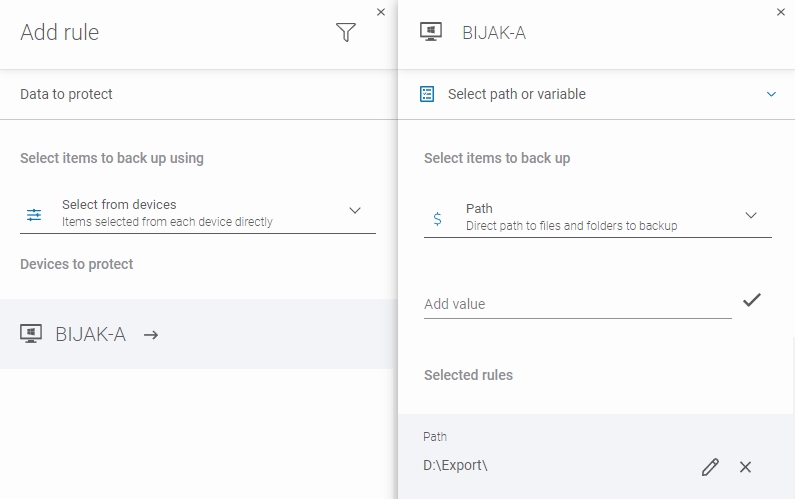Close the Add rule panel
The image size is (795, 499).
pyautogui.click(x=380, y=12)
